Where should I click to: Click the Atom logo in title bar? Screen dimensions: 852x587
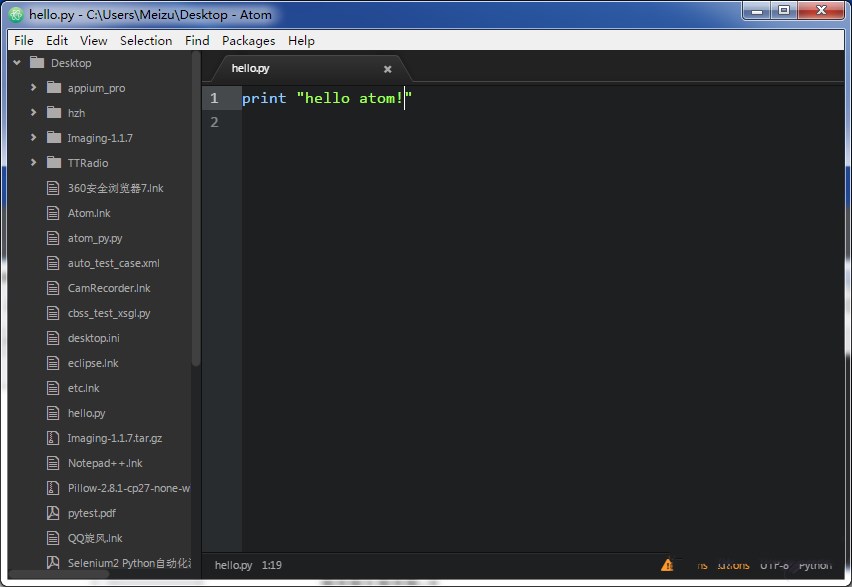pos(16,15)
